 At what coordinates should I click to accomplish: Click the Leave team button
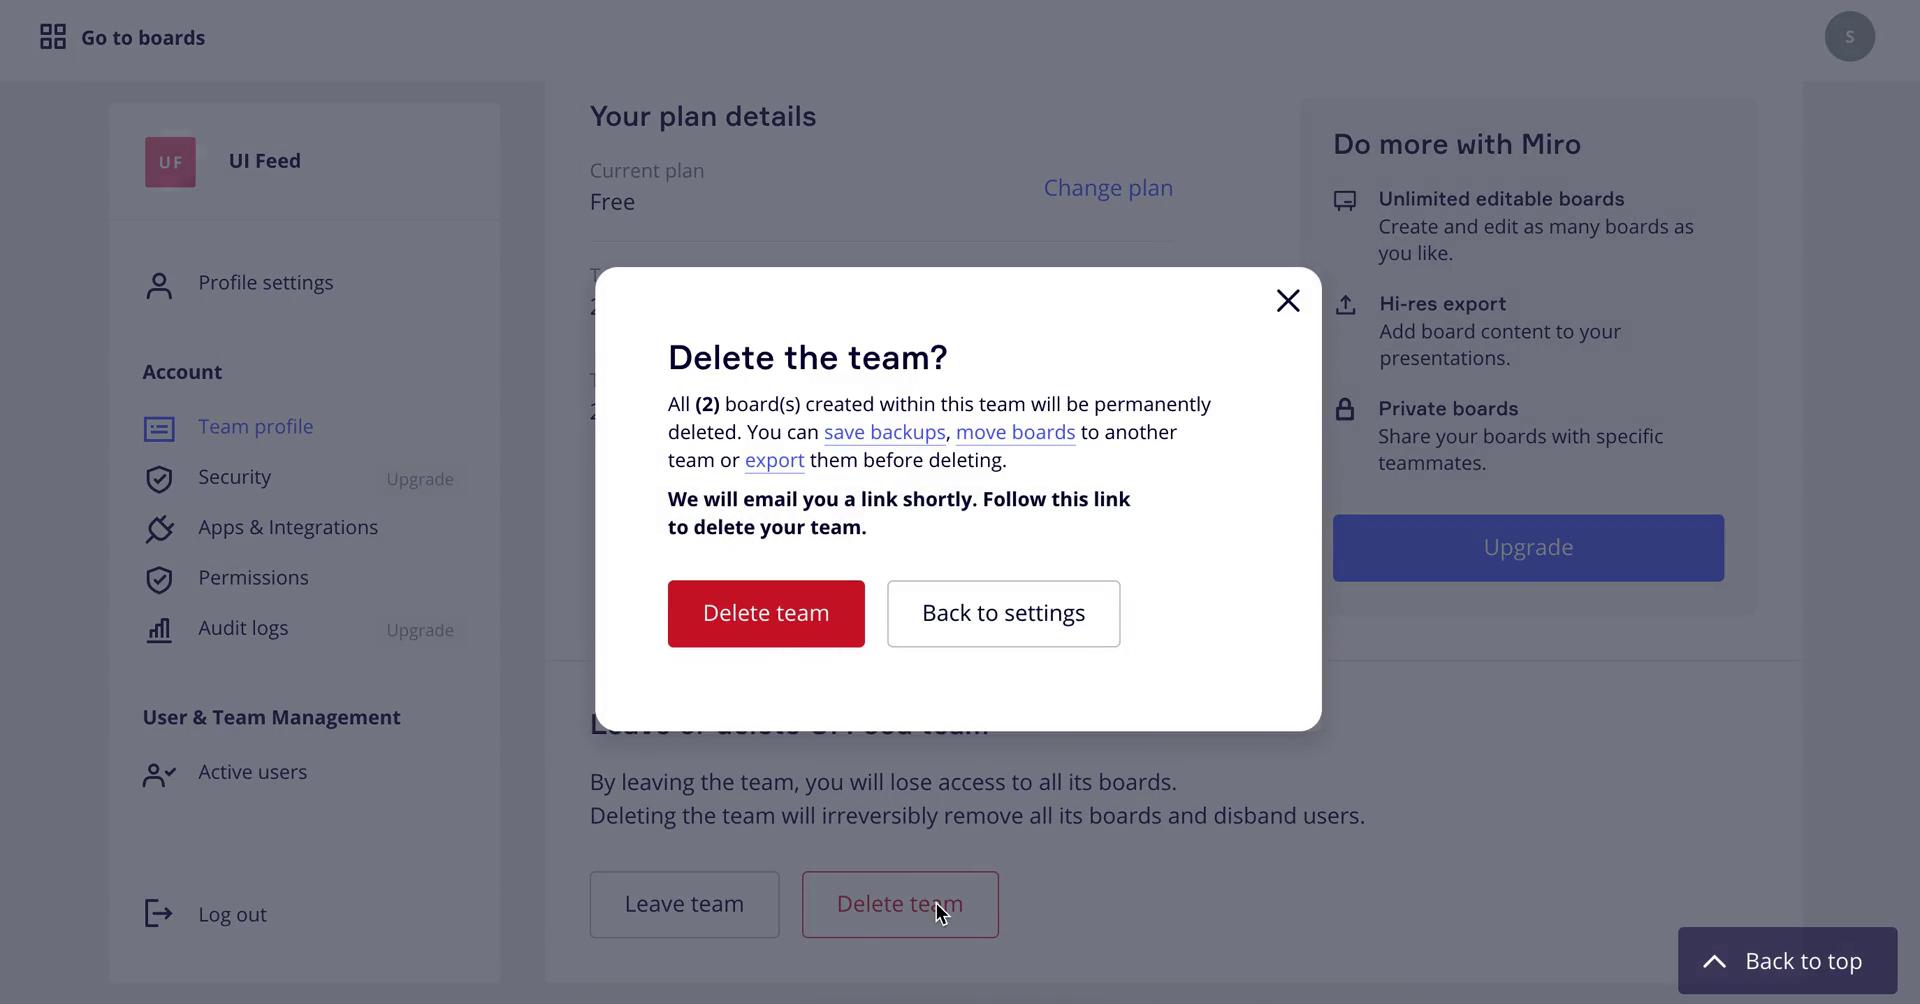coord(684,905)
